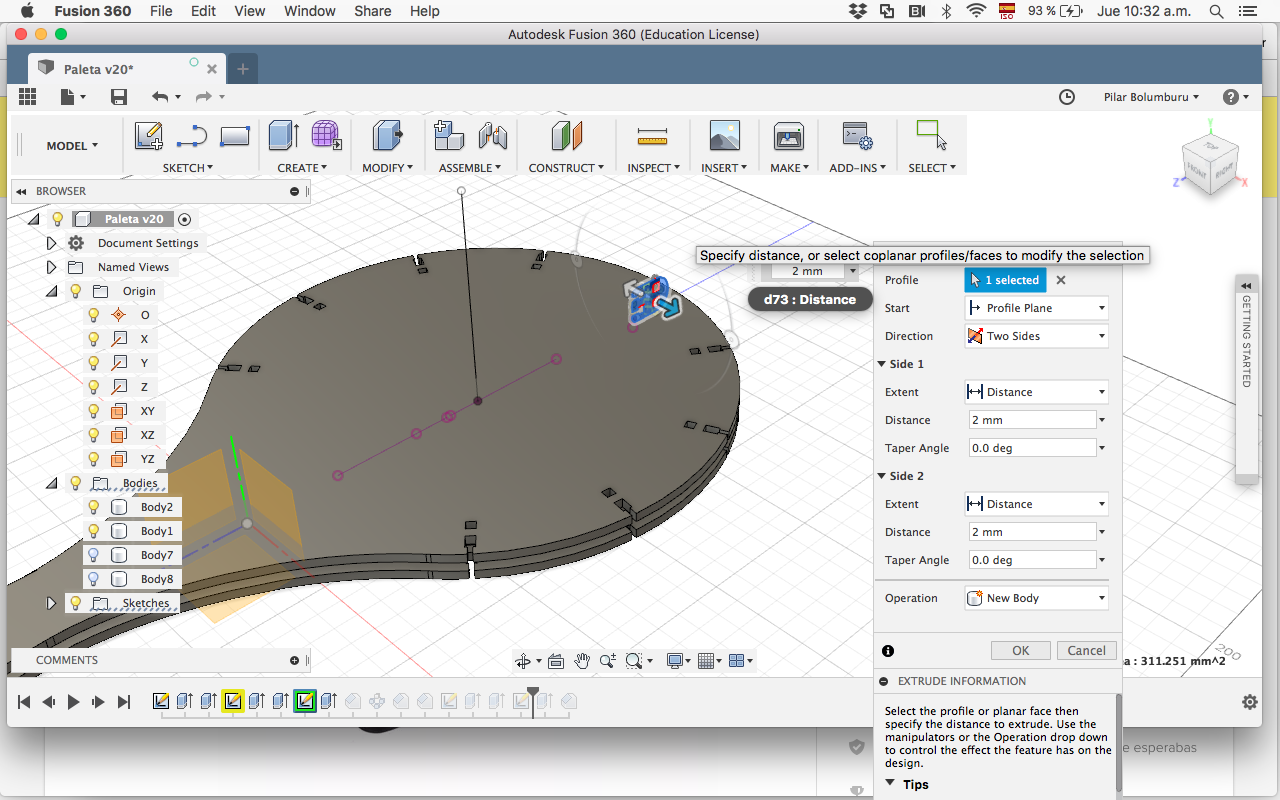Click the Side 1 Distance input field
This screenshot has height=800, width=1280.
(x=1032, y=420)
